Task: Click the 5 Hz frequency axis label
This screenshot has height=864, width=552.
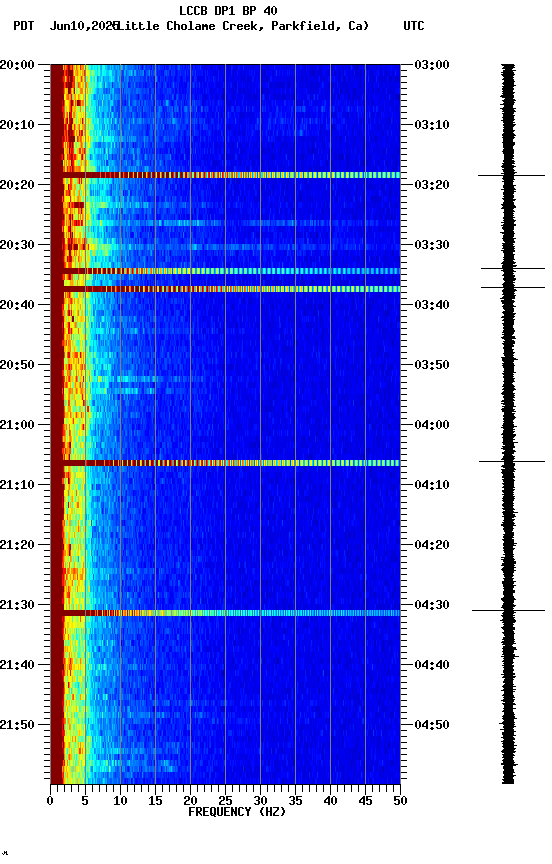Action: (85, 801)
